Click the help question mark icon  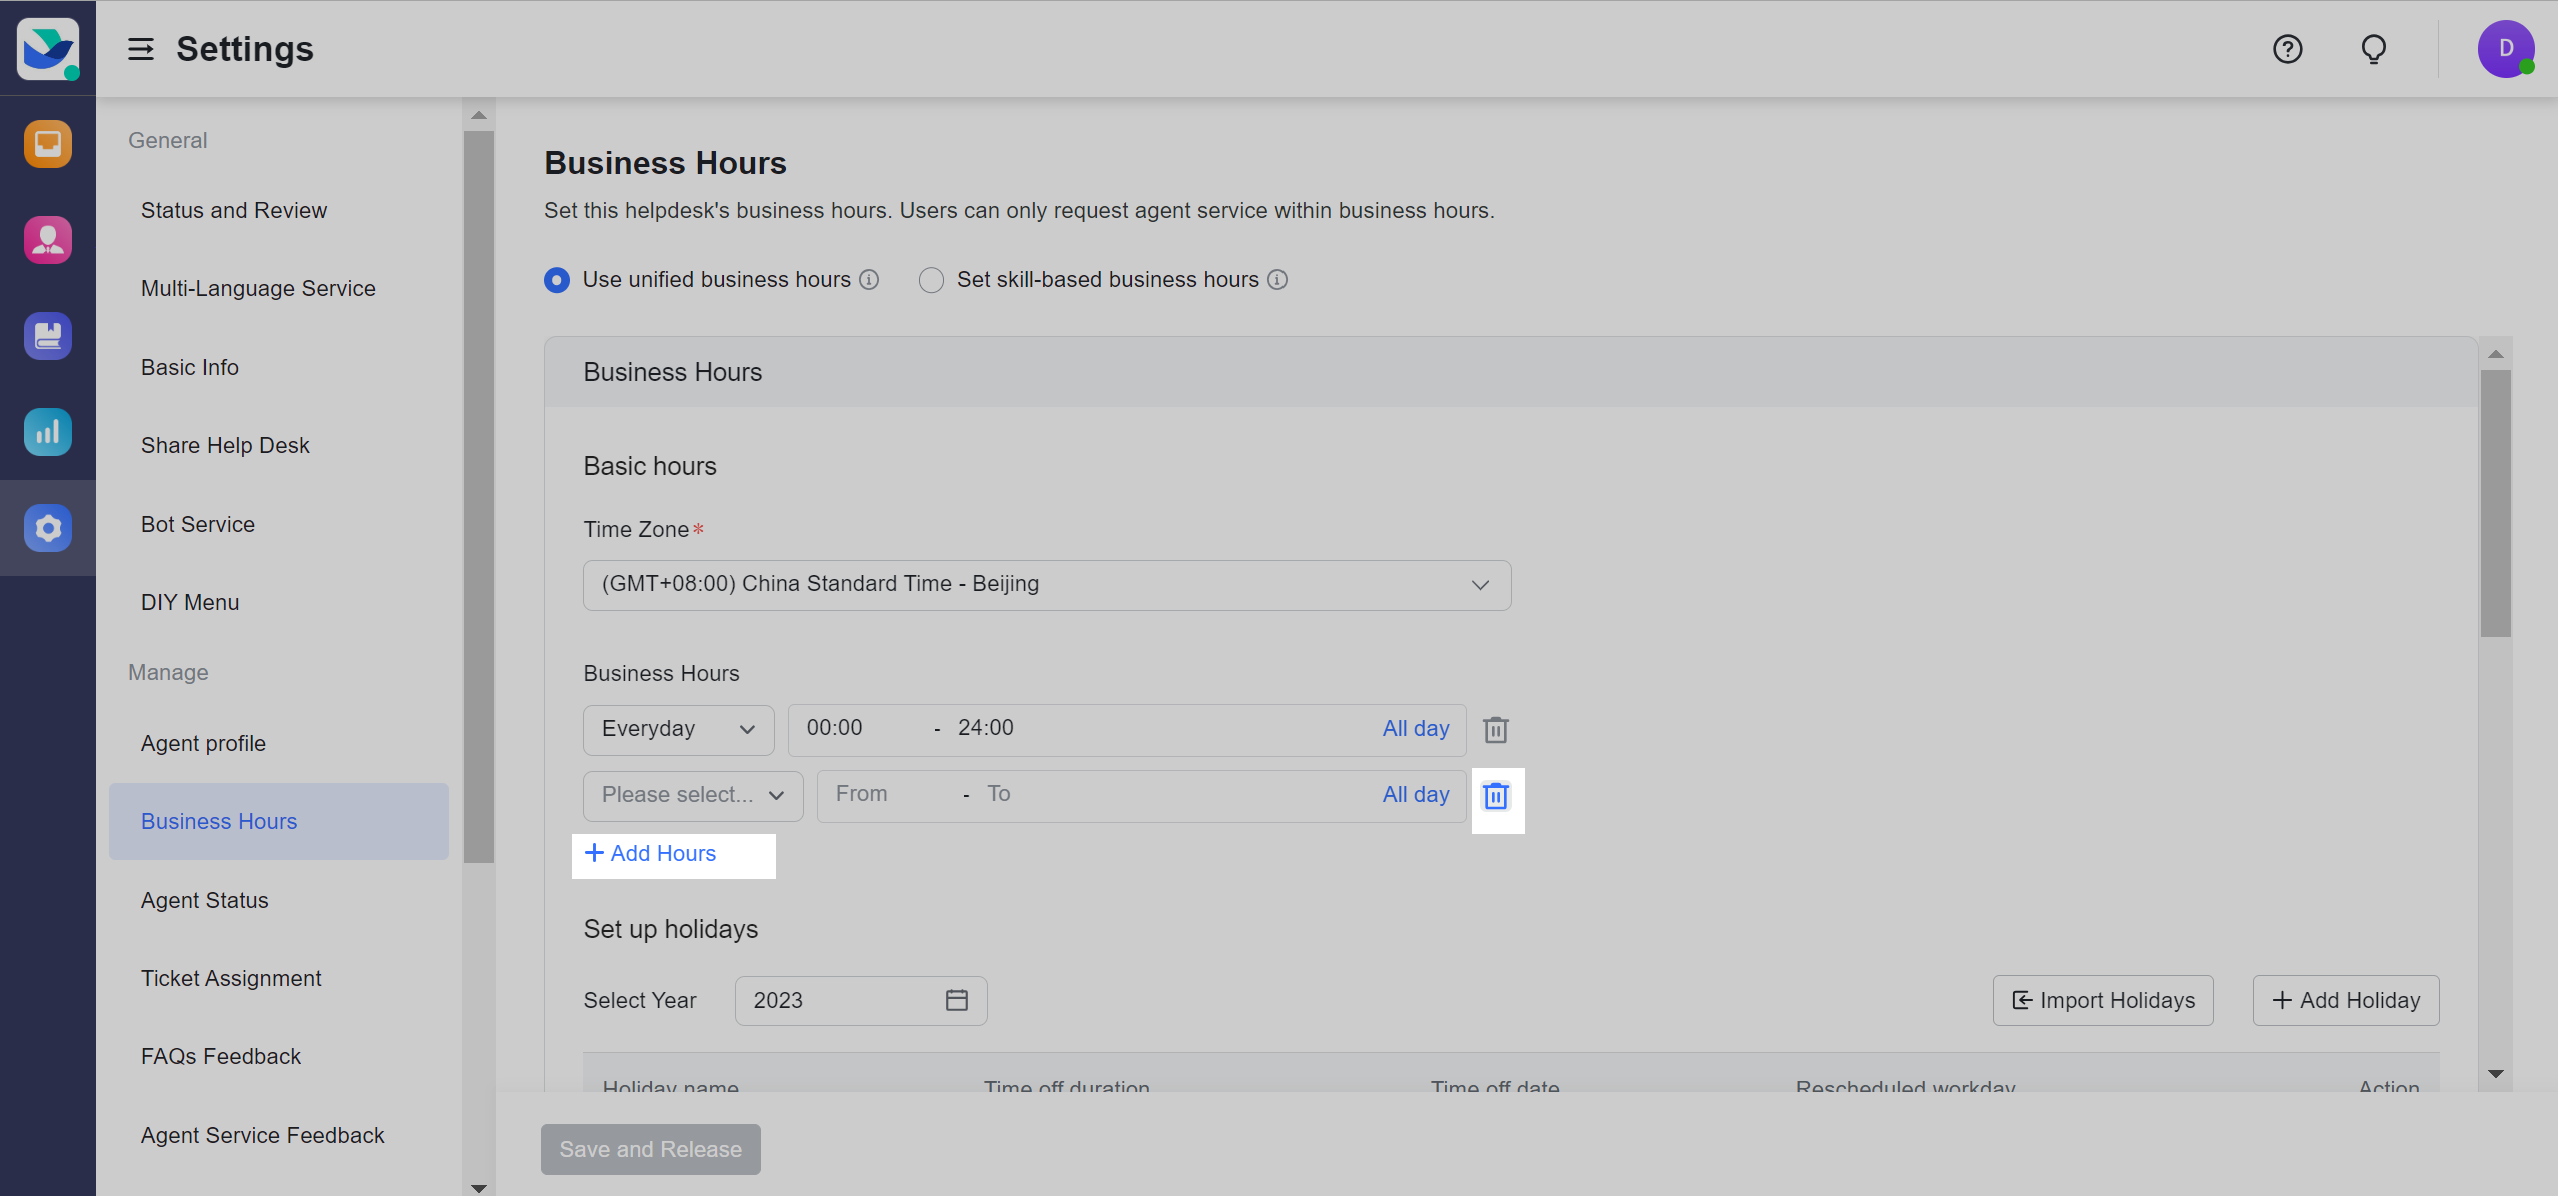click(x=2287, y=49)
